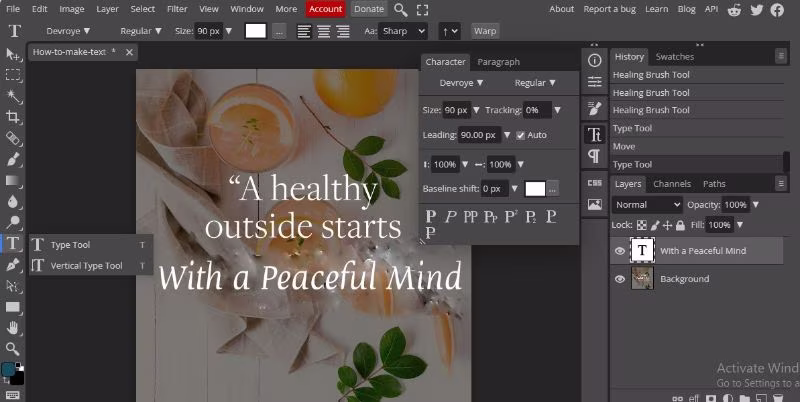Select the Healing Brush tool icon
The height and width of the screenshot is (402, 800).
coord(13,138)
